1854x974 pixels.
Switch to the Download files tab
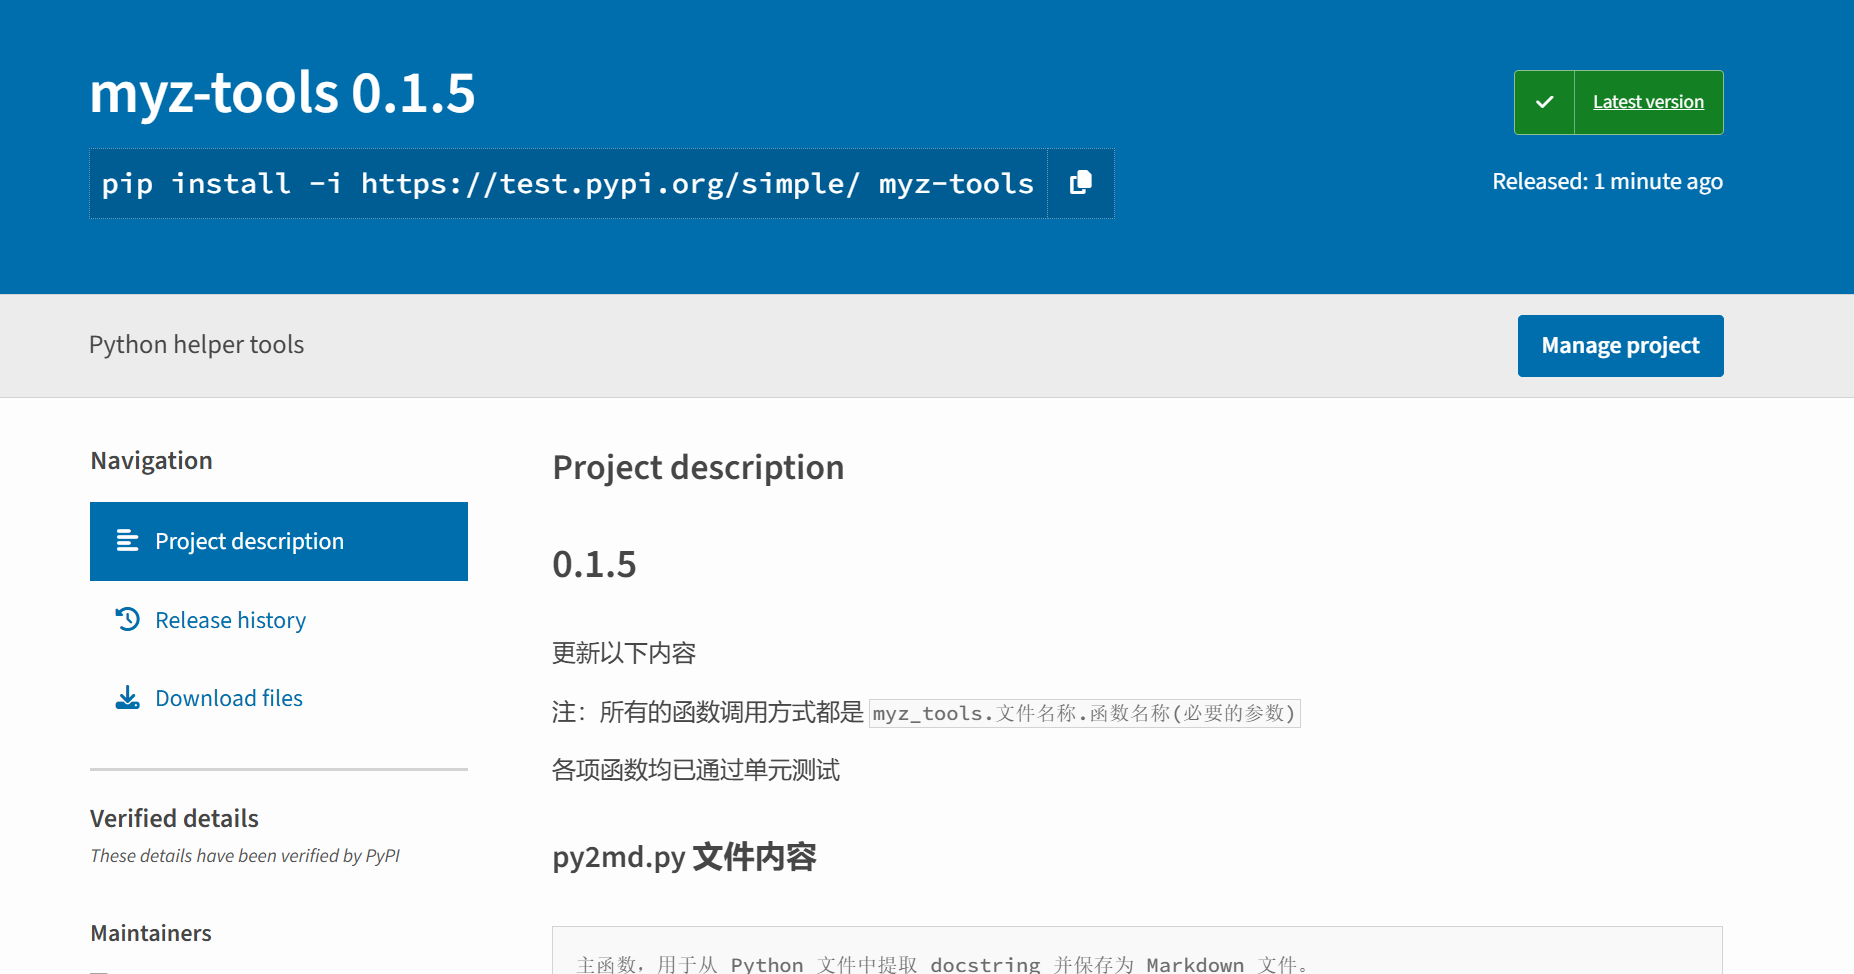click(279, 698)
